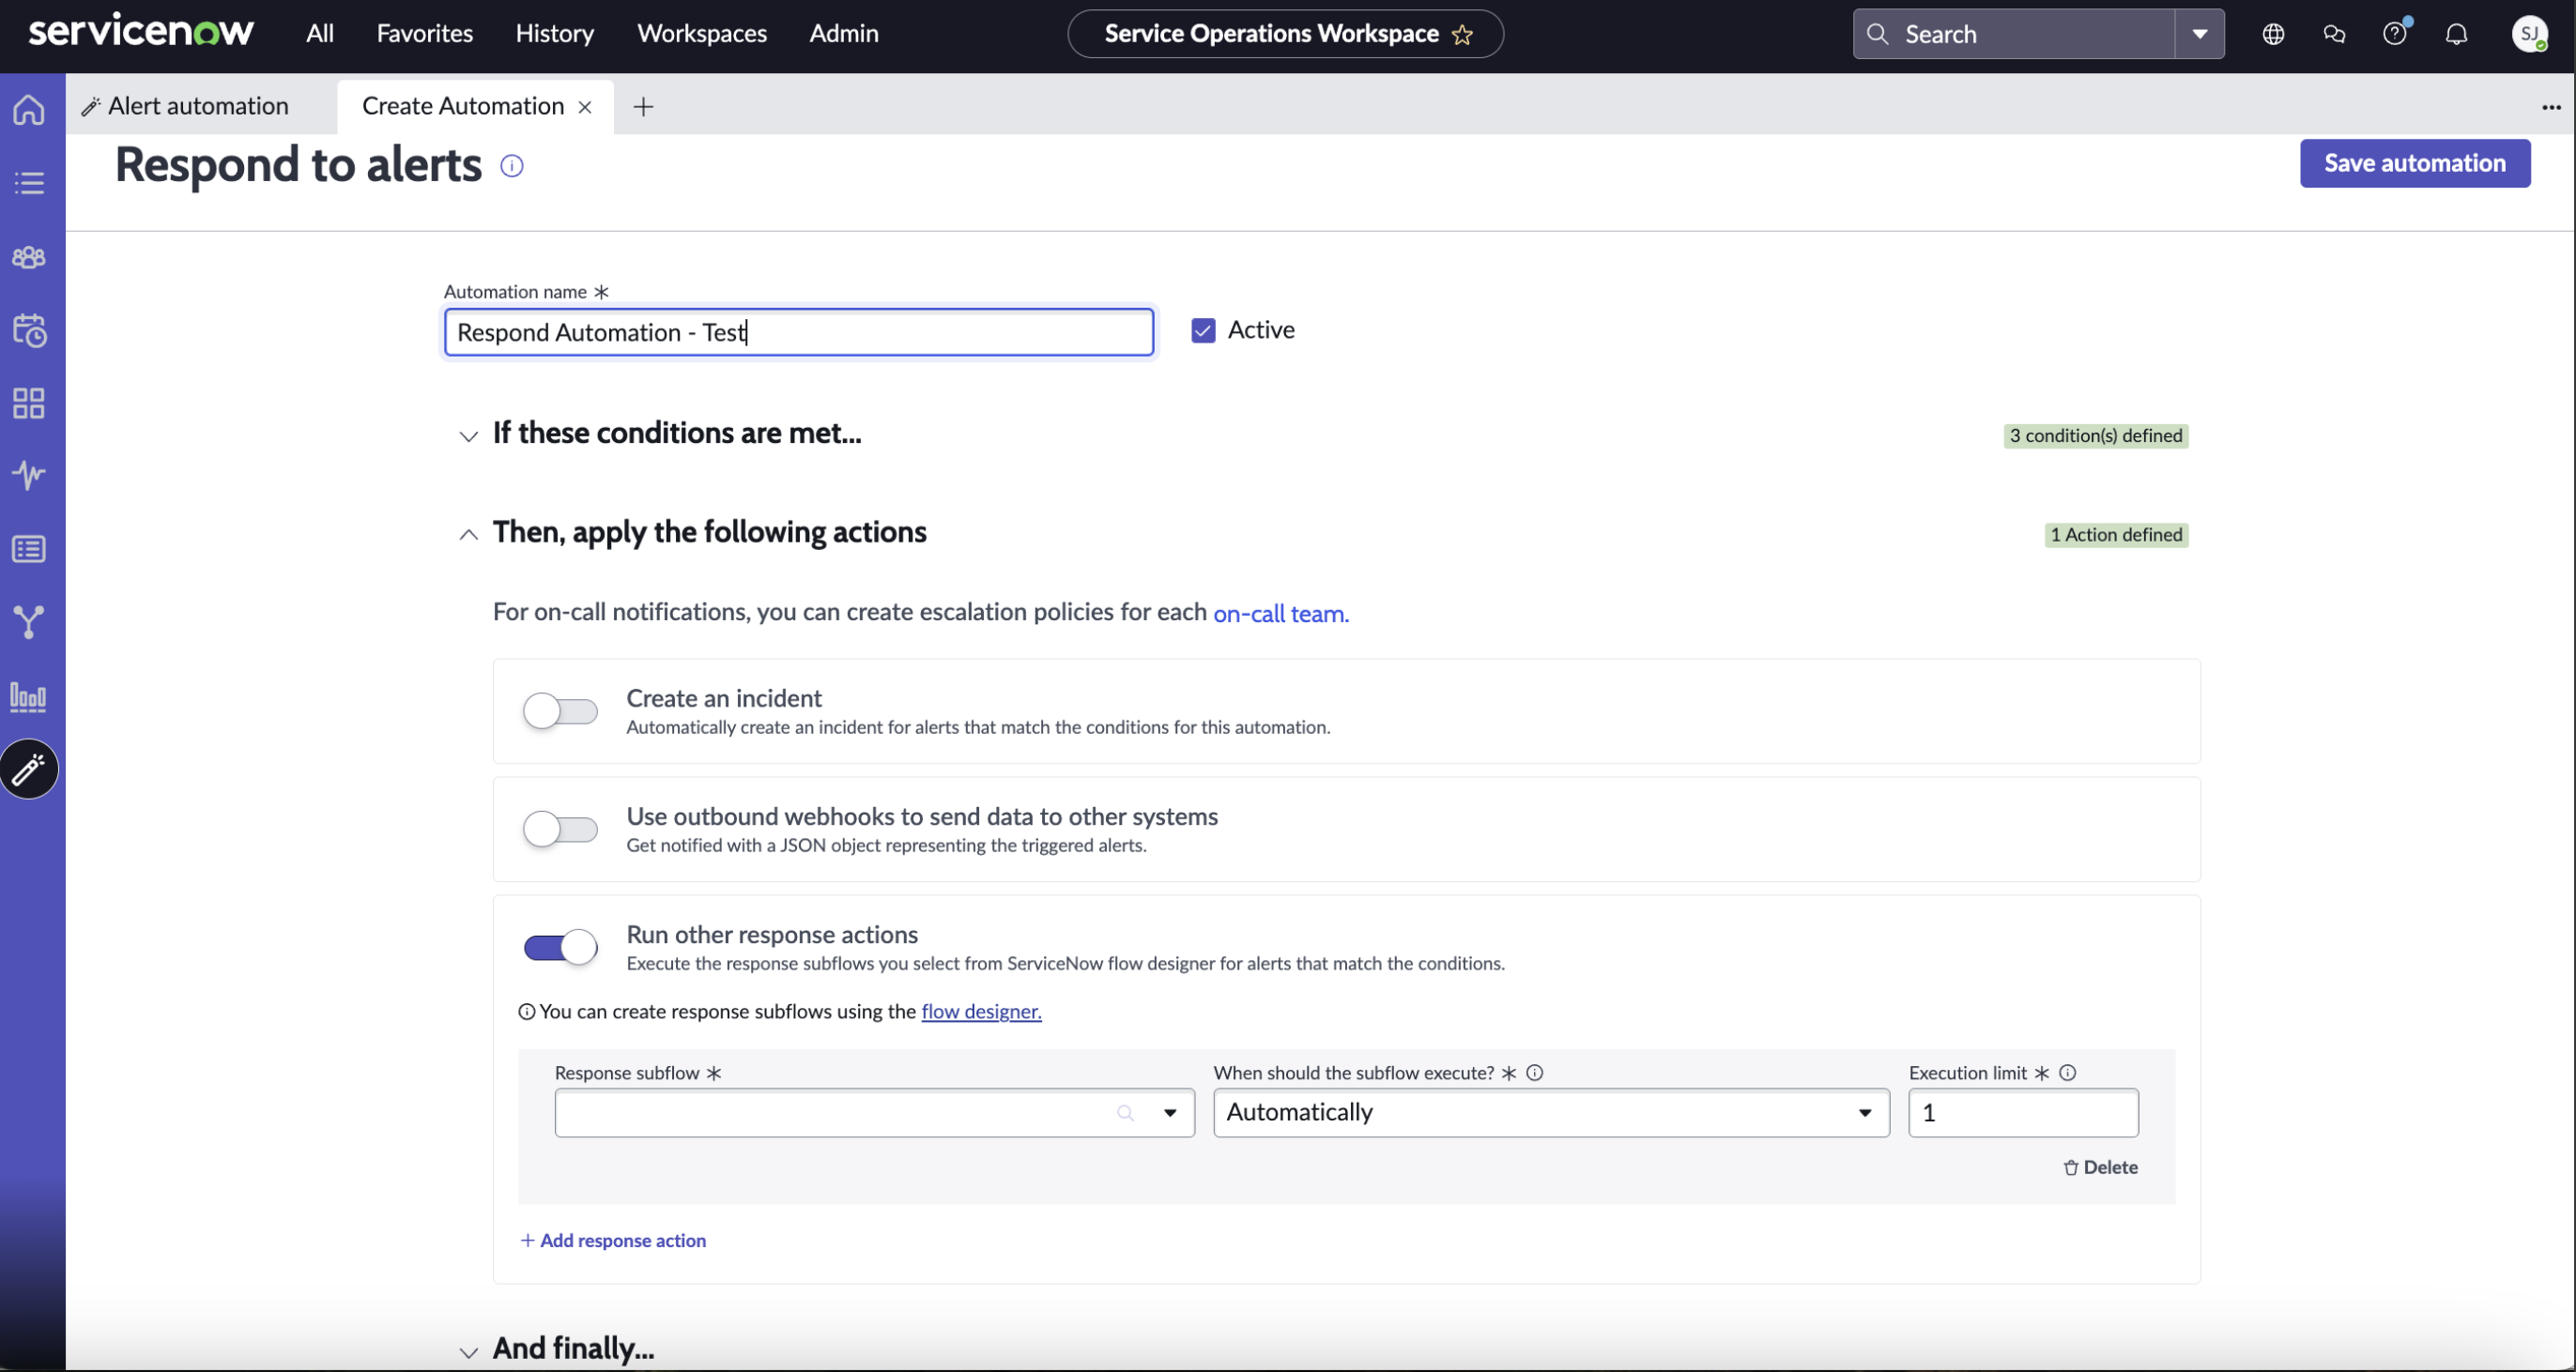2576x1372 pixels.
Task: Click the info icon beside Respond to alerts
Action: [511, 166]
